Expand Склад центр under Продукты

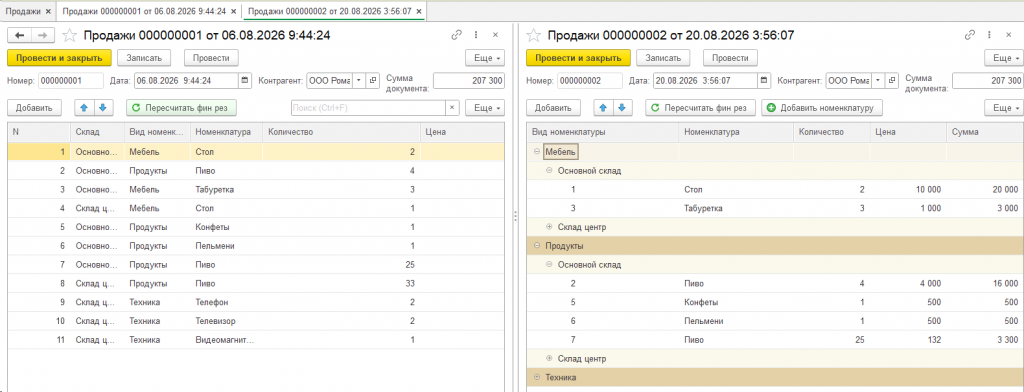549,359
